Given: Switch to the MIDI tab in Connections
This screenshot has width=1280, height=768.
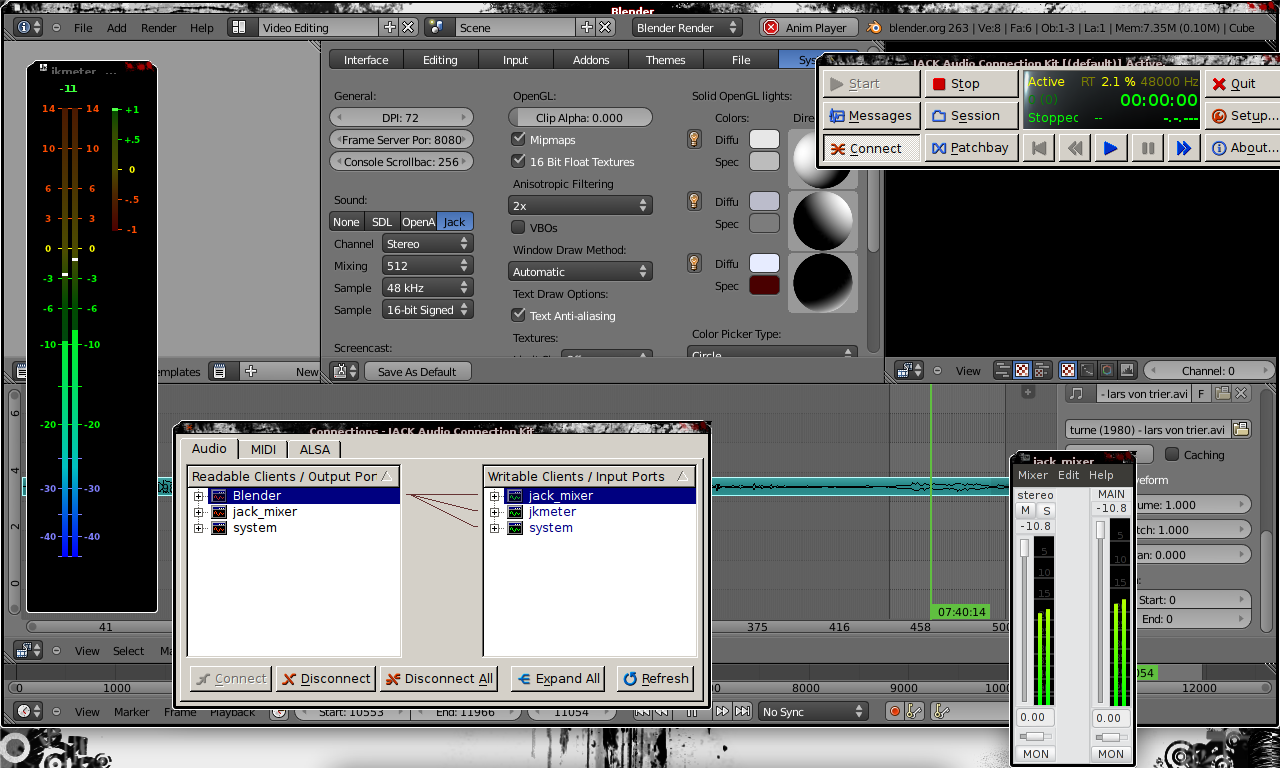Looking at the screenshot, I should click(x=263, y=450).
